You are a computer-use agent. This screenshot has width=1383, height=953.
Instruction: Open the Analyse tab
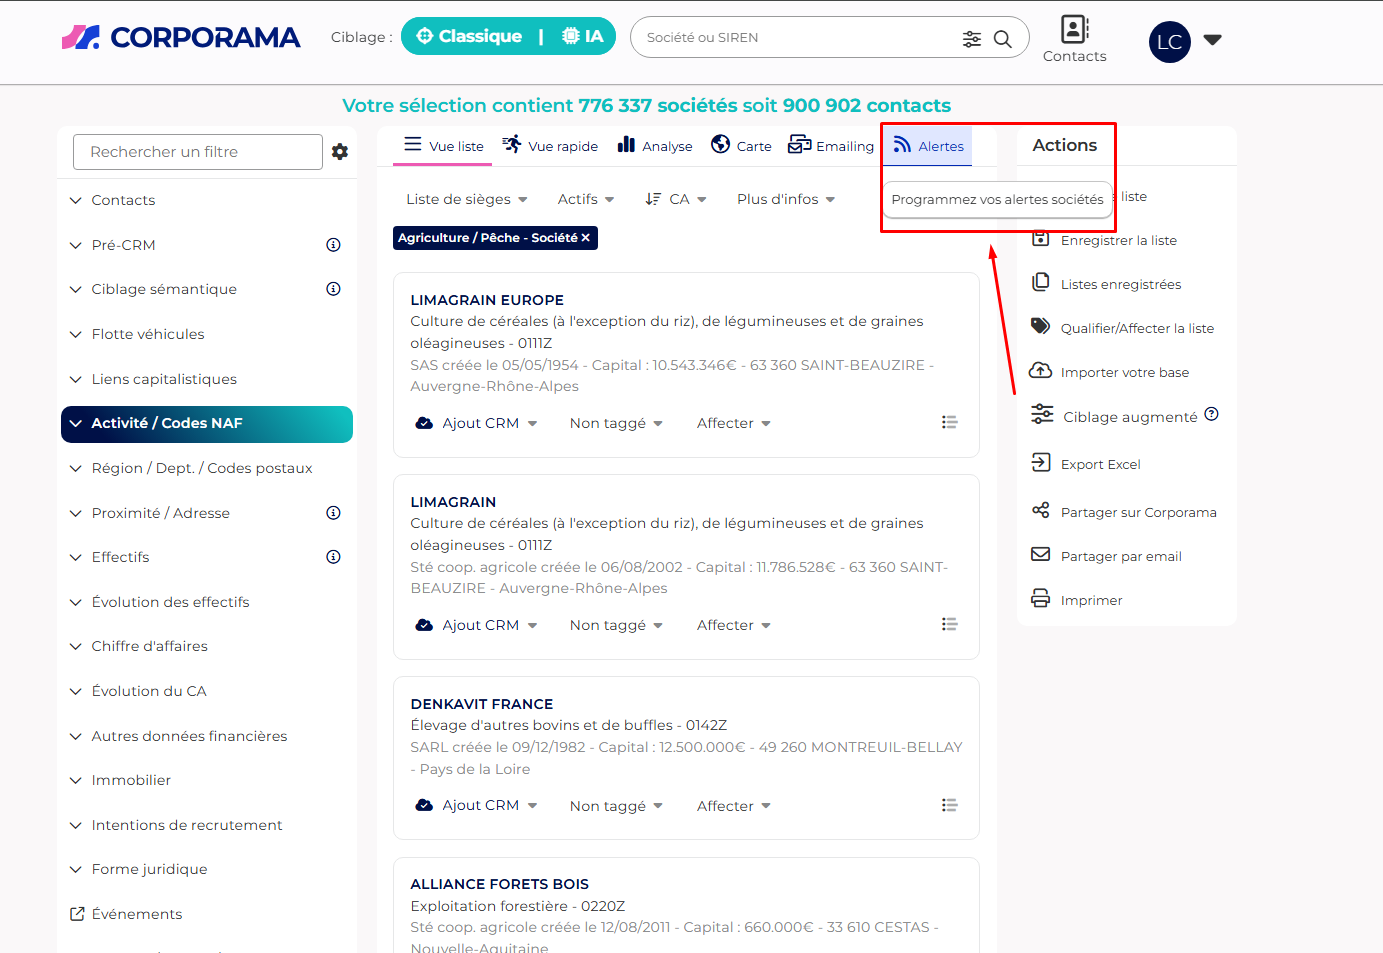click(x=655, y=146)
